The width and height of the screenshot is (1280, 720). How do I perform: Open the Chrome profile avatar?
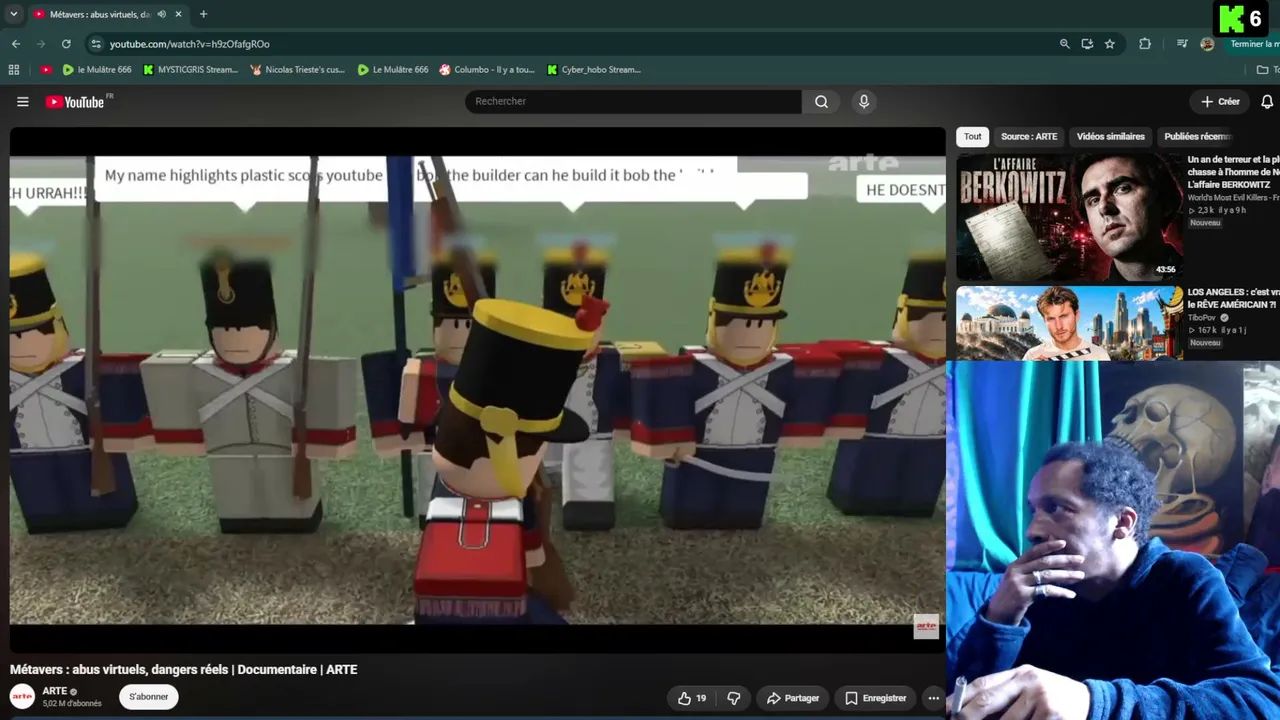pyautogui.click(x=1207, y=44)
